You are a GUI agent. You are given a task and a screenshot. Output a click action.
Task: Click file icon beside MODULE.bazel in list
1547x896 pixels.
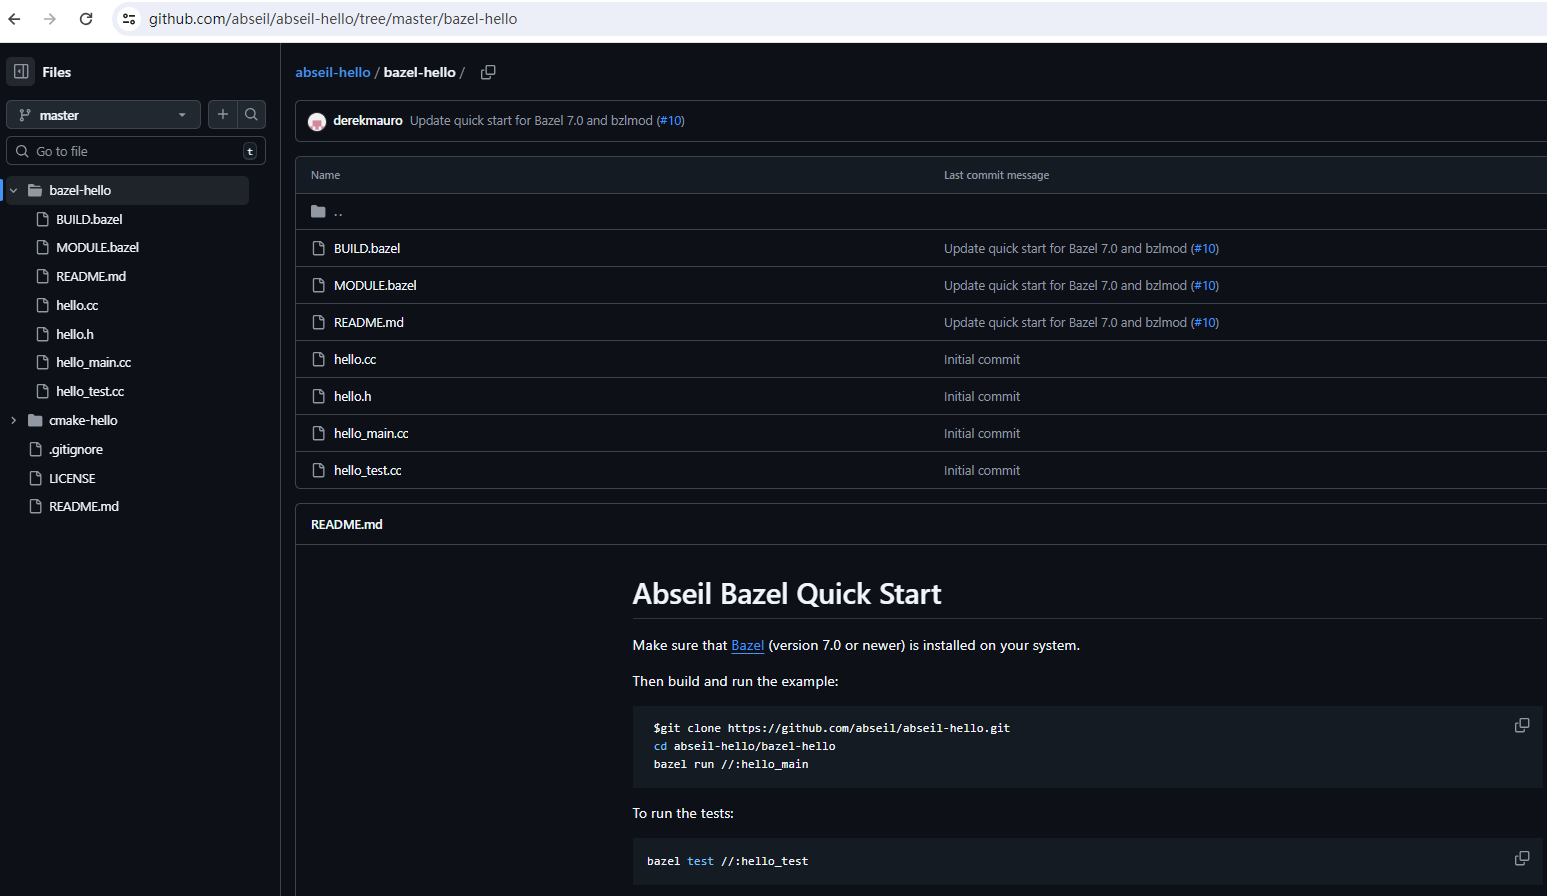[319, 285]
